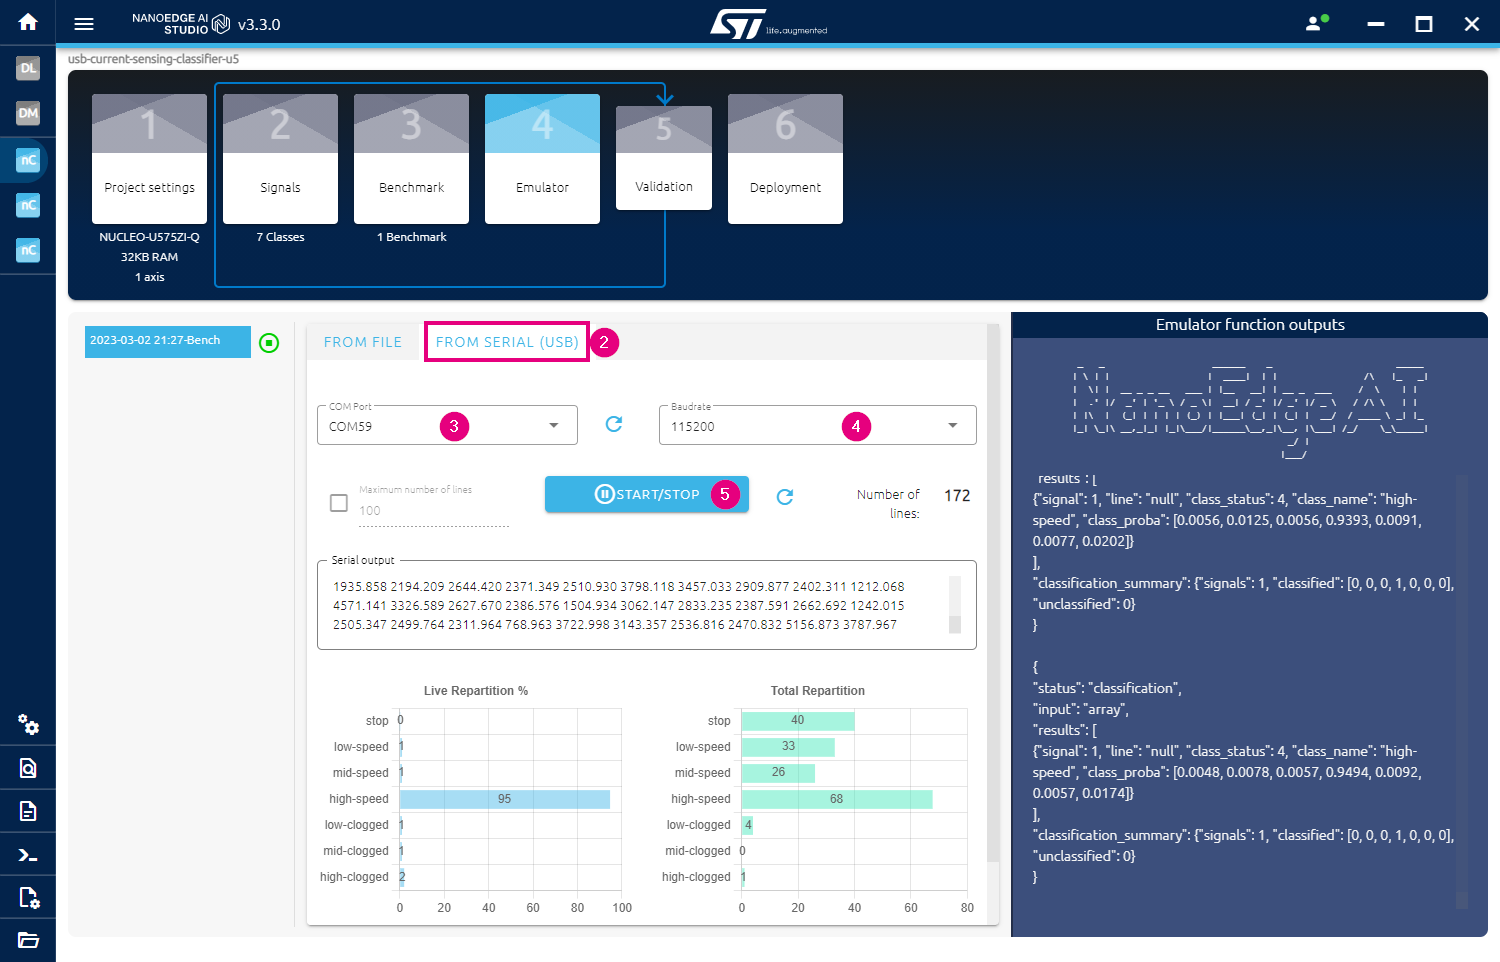Open the folder icon in sidebar
The height and width of the screenshot is (962, 1500).
(28, 940)
